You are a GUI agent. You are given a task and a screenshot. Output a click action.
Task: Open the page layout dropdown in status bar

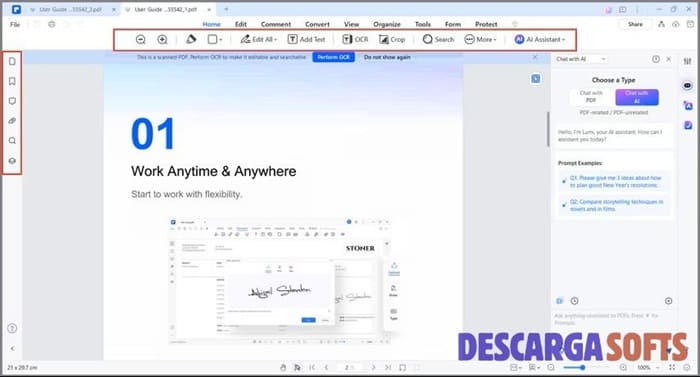(x=516, y=367)
